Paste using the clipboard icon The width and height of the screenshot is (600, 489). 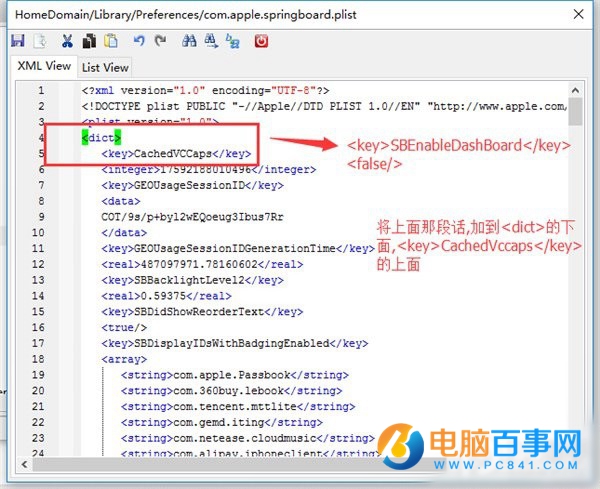(x=111, y=41)
